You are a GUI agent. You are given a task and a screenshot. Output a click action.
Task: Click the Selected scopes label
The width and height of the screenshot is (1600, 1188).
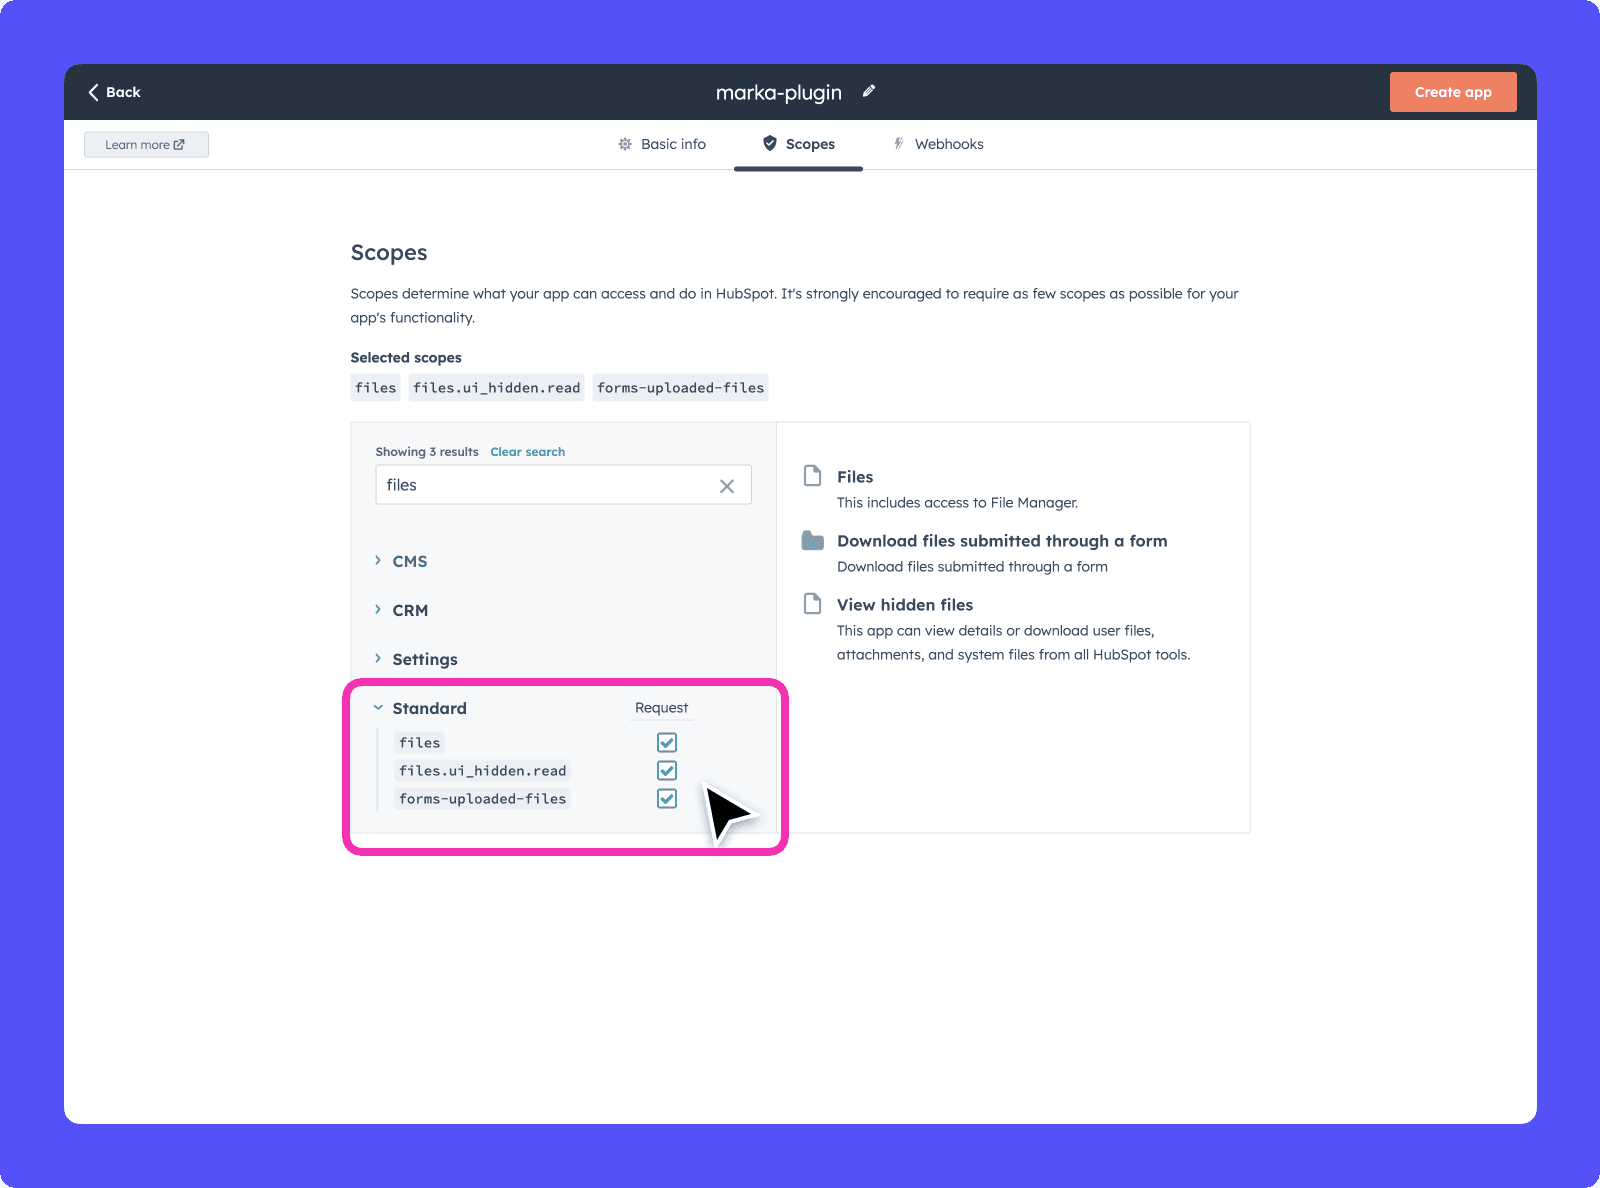coord(406,358)
